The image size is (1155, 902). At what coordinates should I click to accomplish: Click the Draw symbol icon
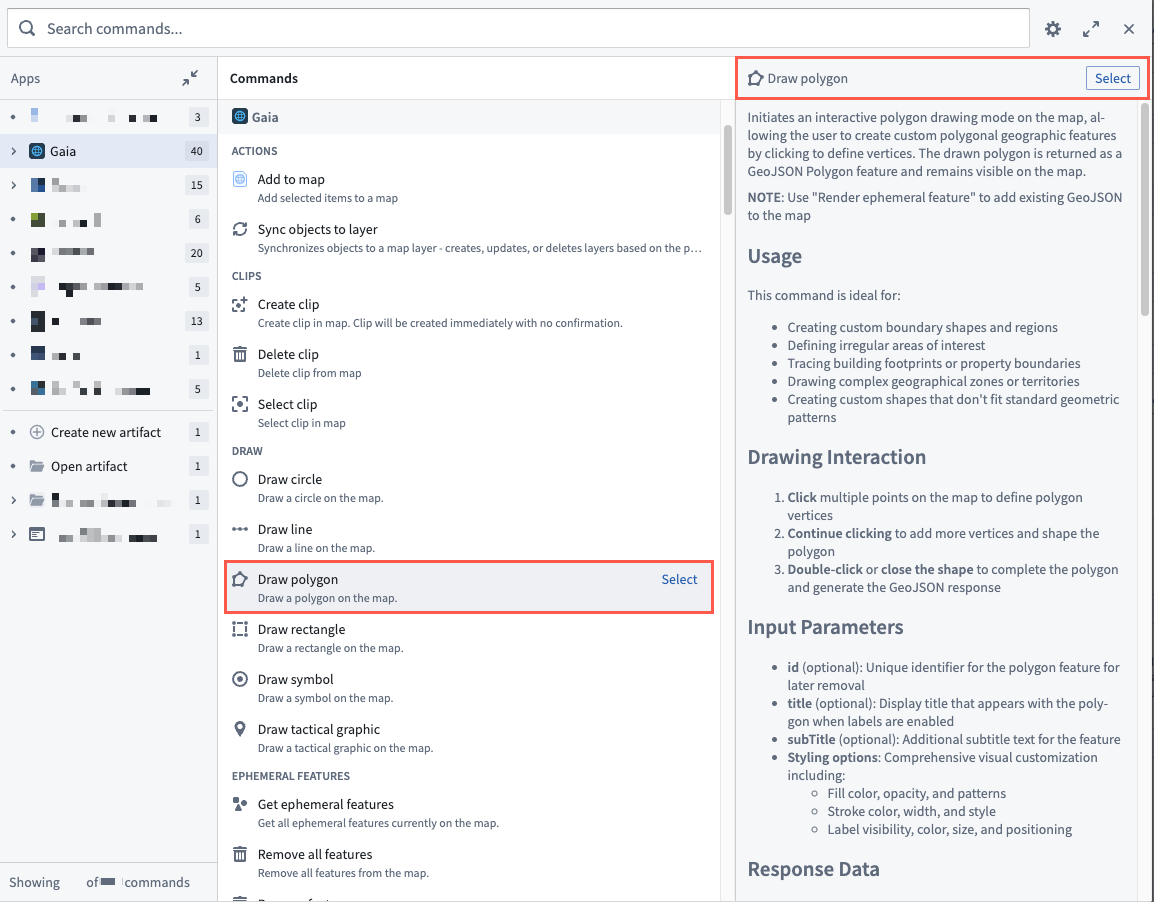coord(240,679)
